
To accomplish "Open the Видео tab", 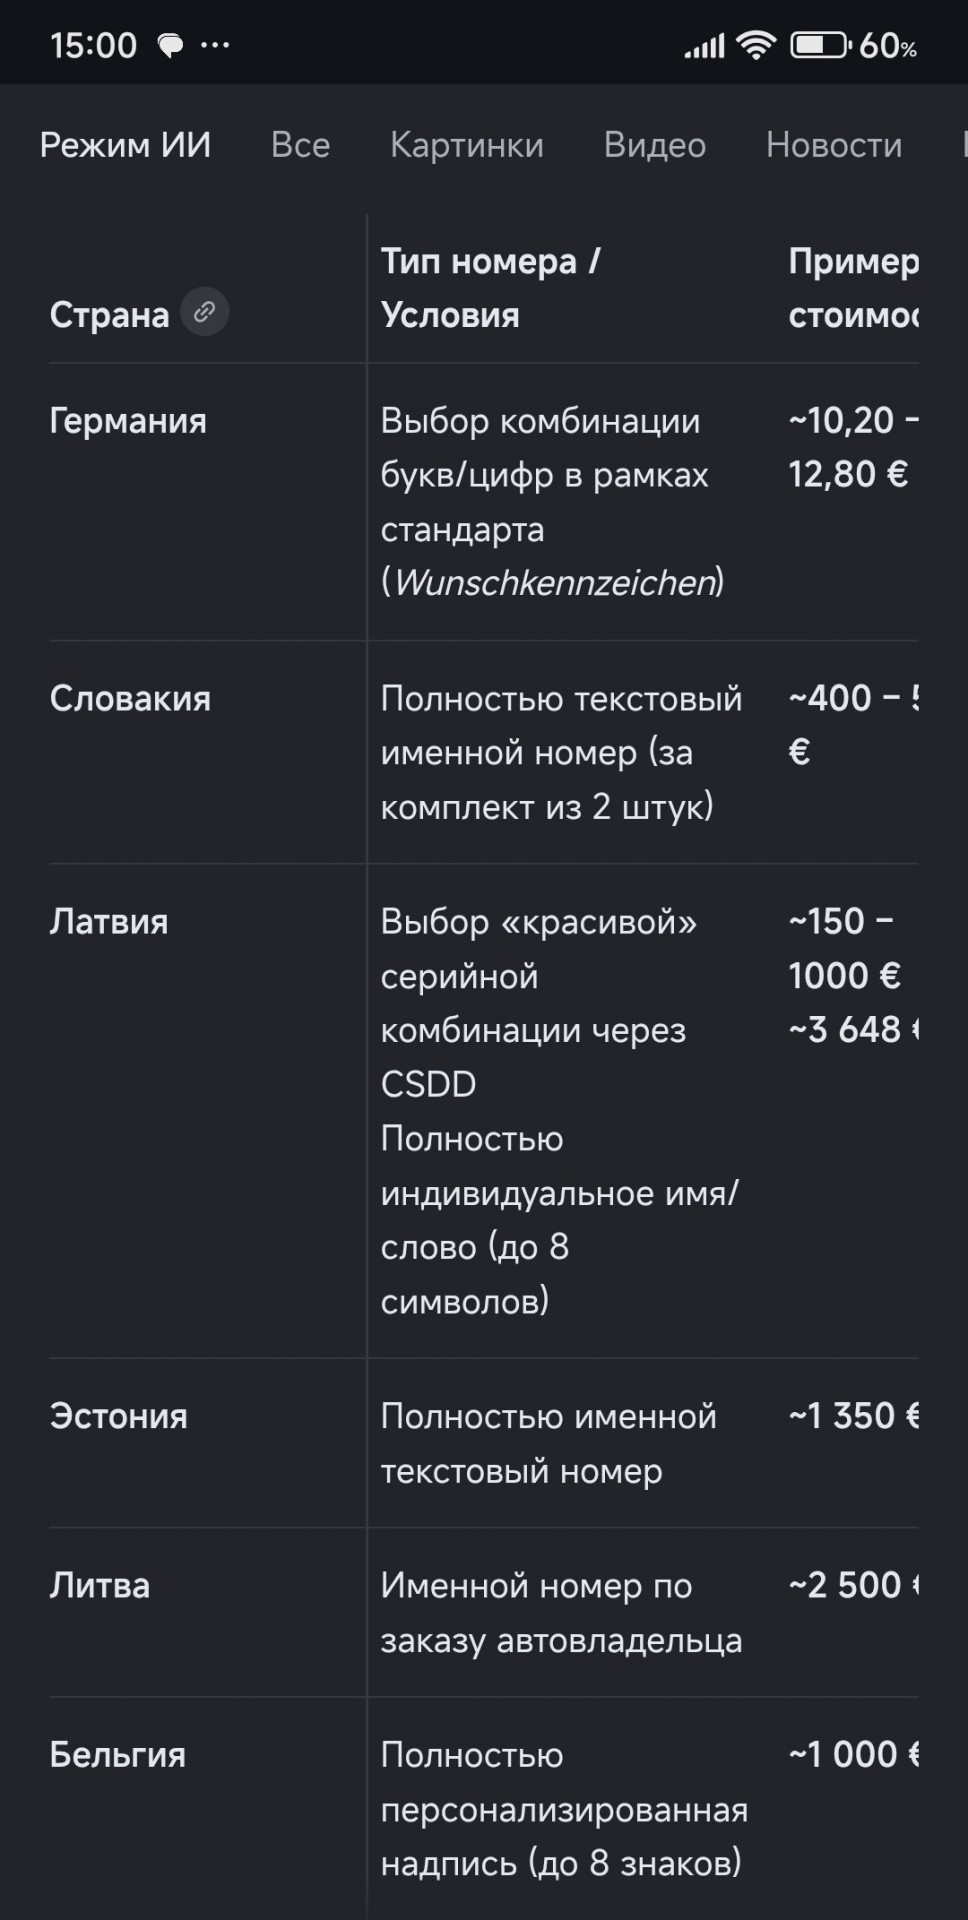I will 655,145.
